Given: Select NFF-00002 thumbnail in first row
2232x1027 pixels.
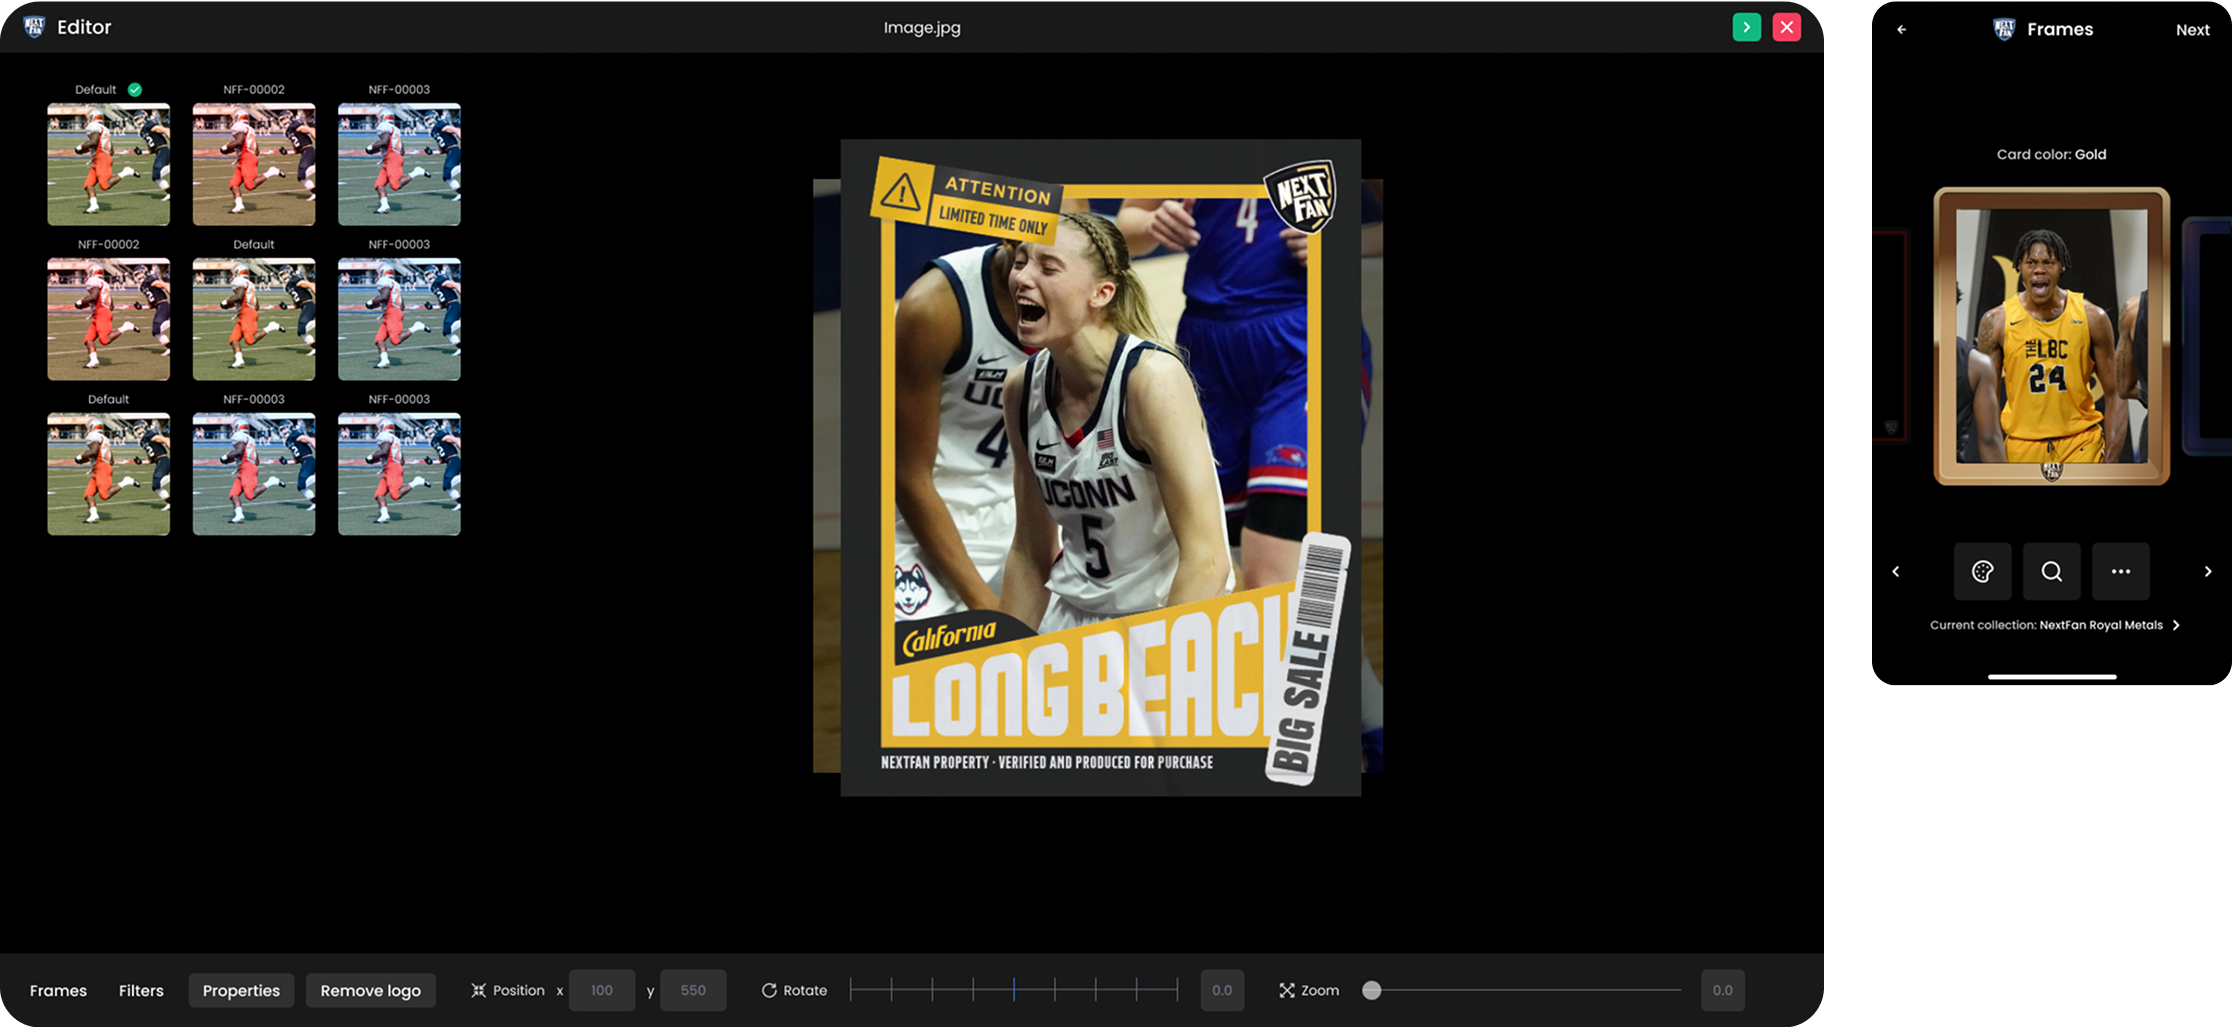Looking at the screenshot, I should 254,164.
